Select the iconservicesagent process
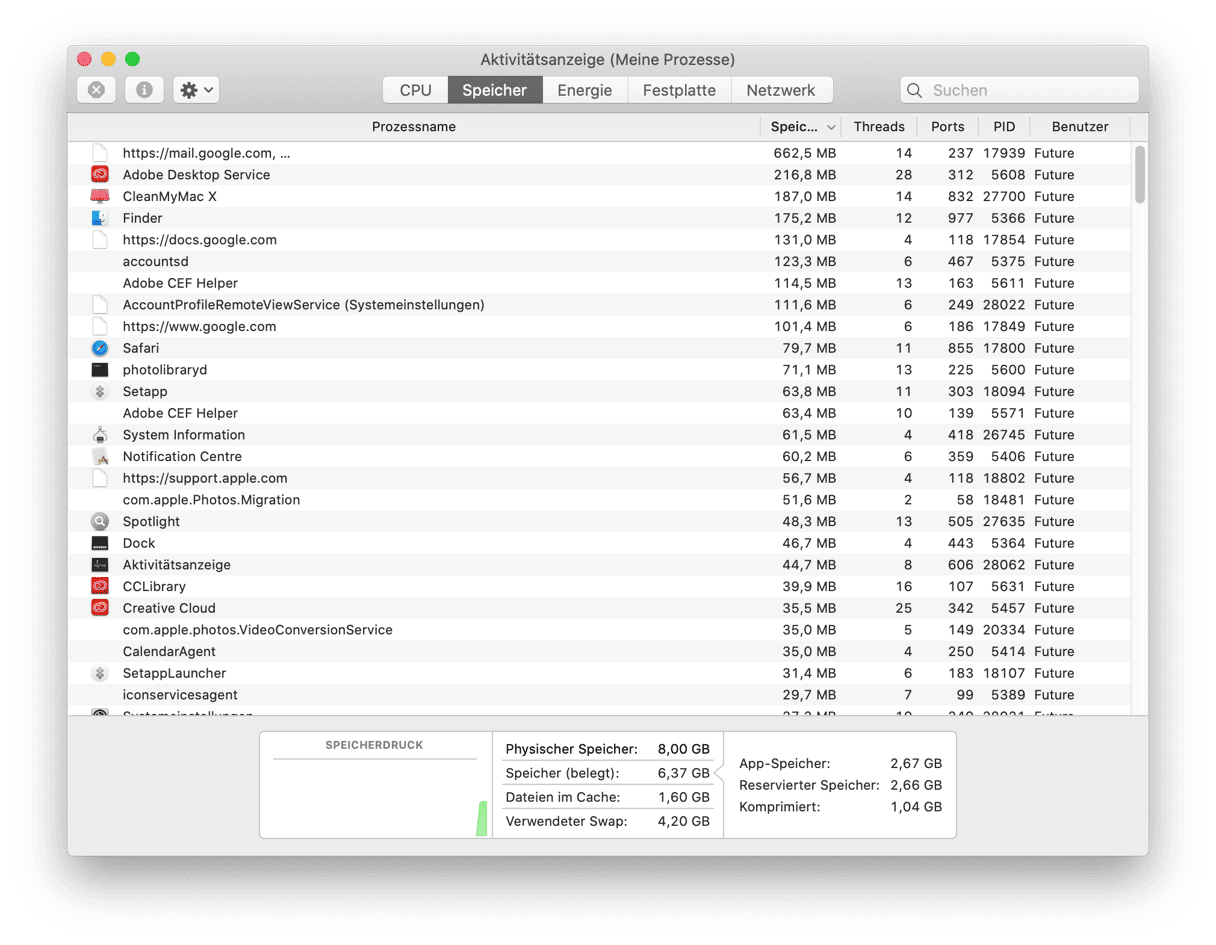The height and width of the screenshot is (945, 1216). click(600, 695)
